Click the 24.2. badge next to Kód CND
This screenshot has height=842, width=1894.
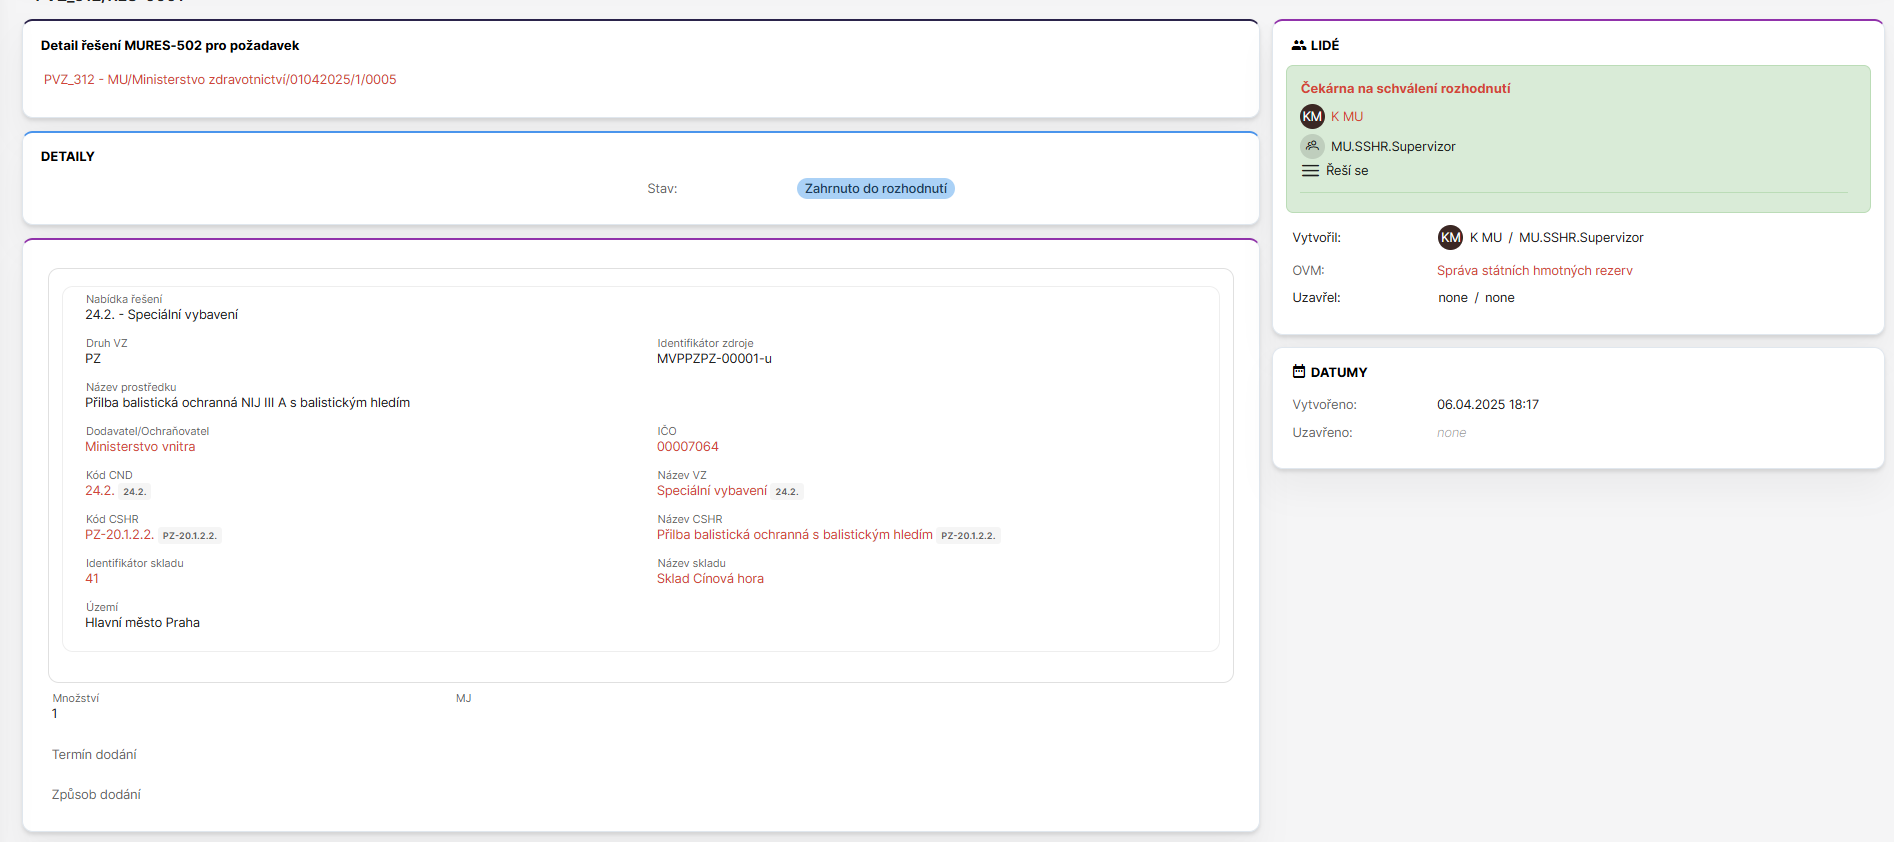(135, 492)
